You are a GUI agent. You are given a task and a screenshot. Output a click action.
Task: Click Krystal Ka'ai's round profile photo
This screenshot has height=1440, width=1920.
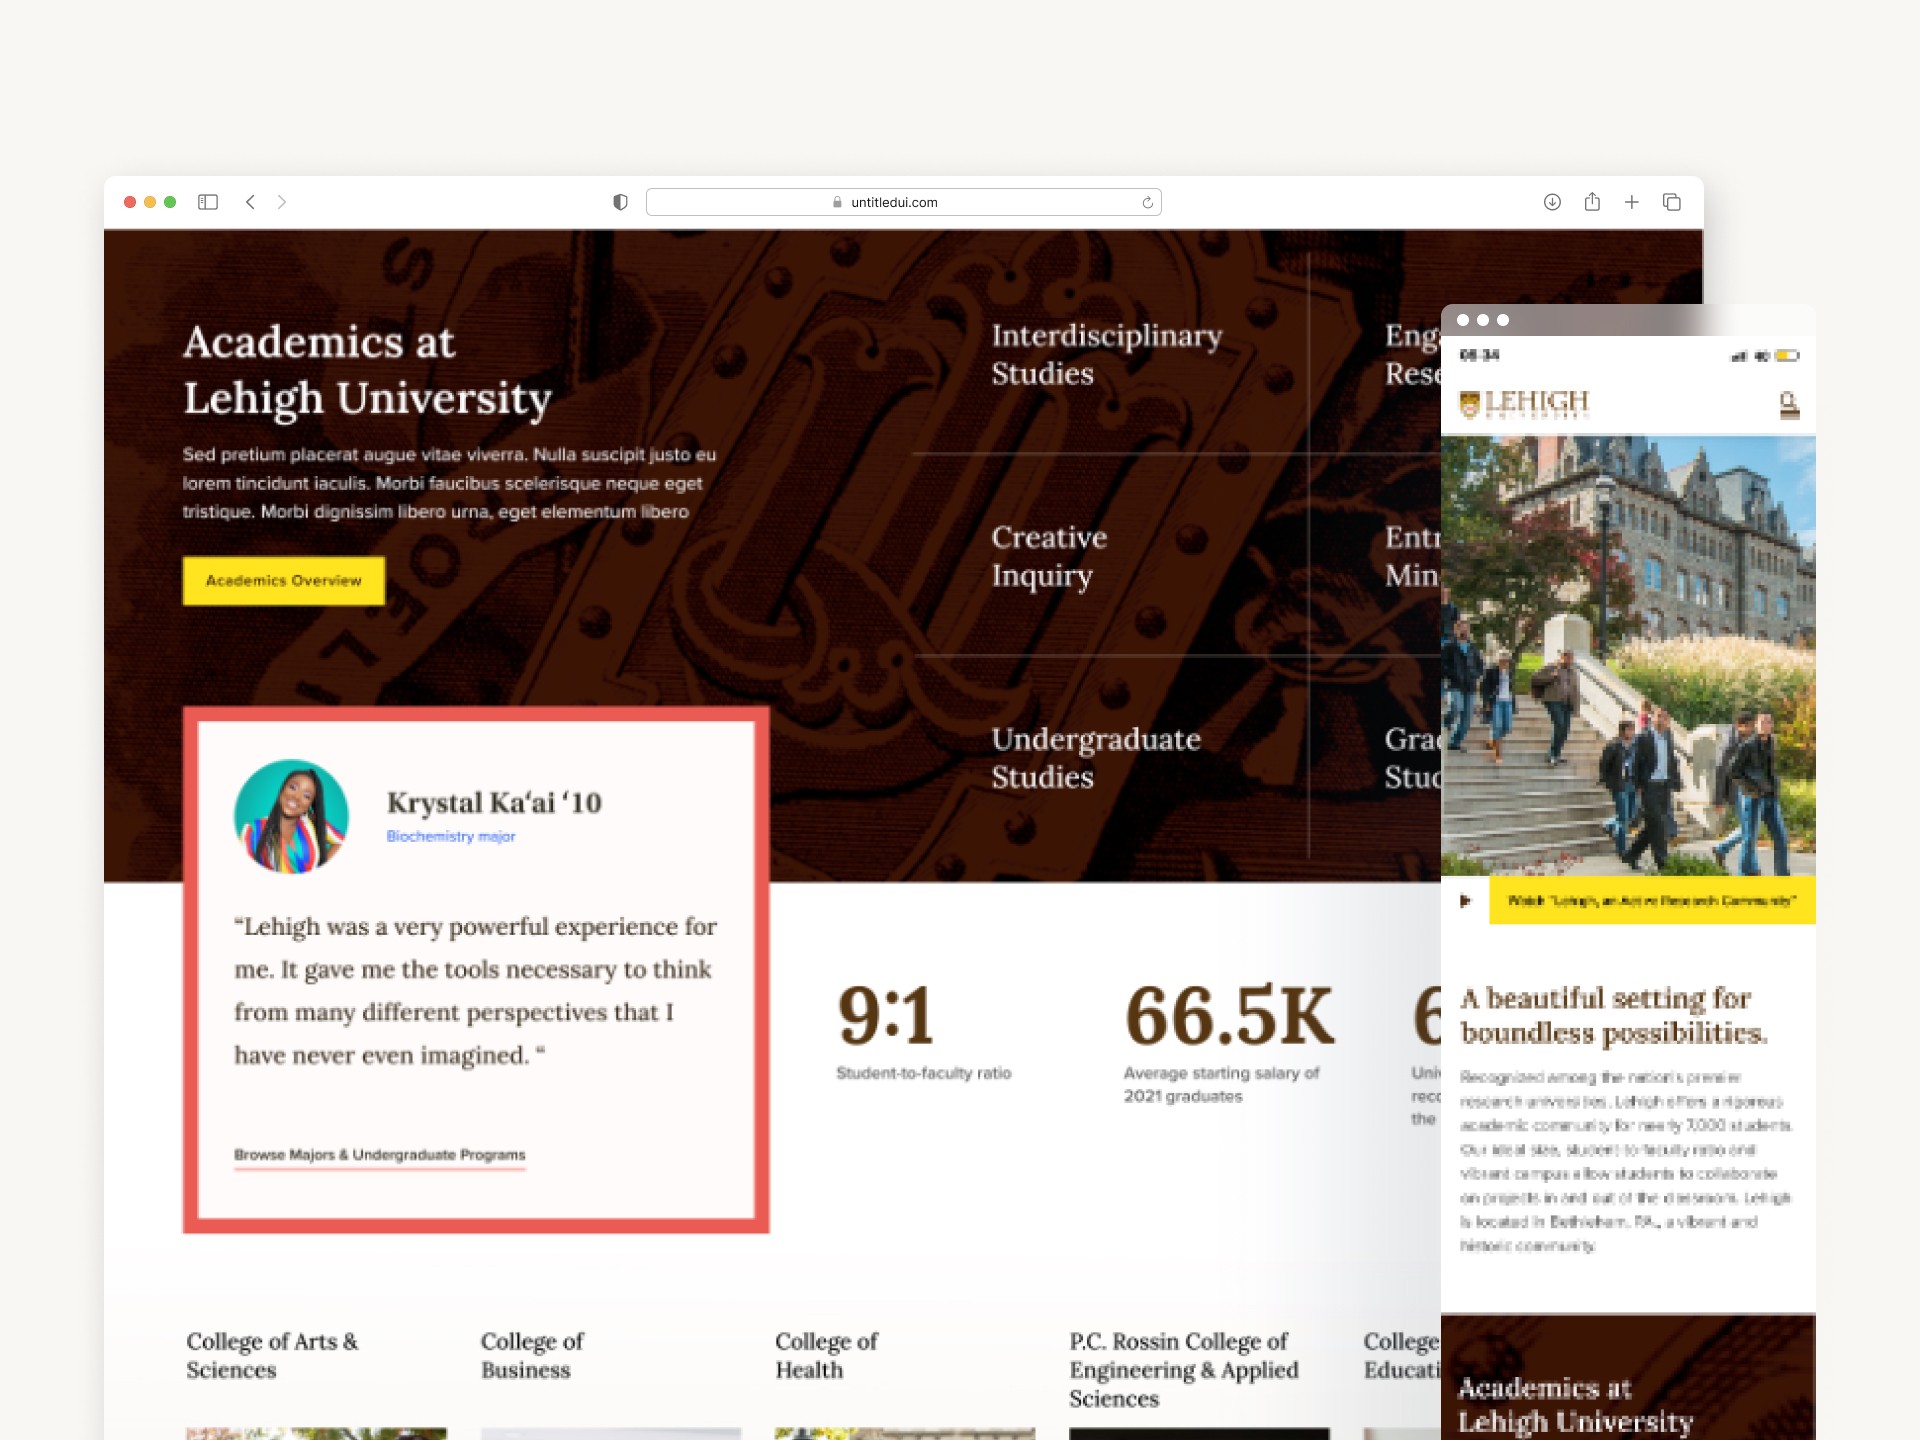pos(291,816)
